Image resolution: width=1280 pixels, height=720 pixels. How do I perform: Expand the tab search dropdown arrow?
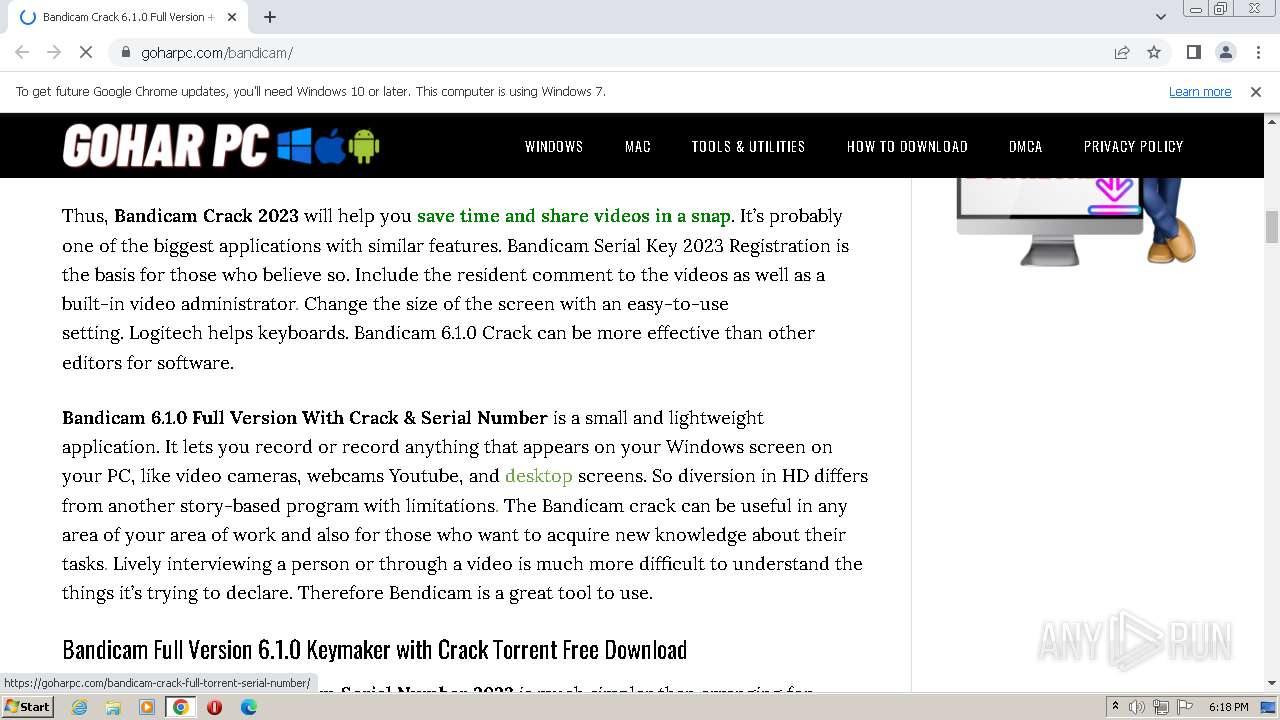point(1160,17)
